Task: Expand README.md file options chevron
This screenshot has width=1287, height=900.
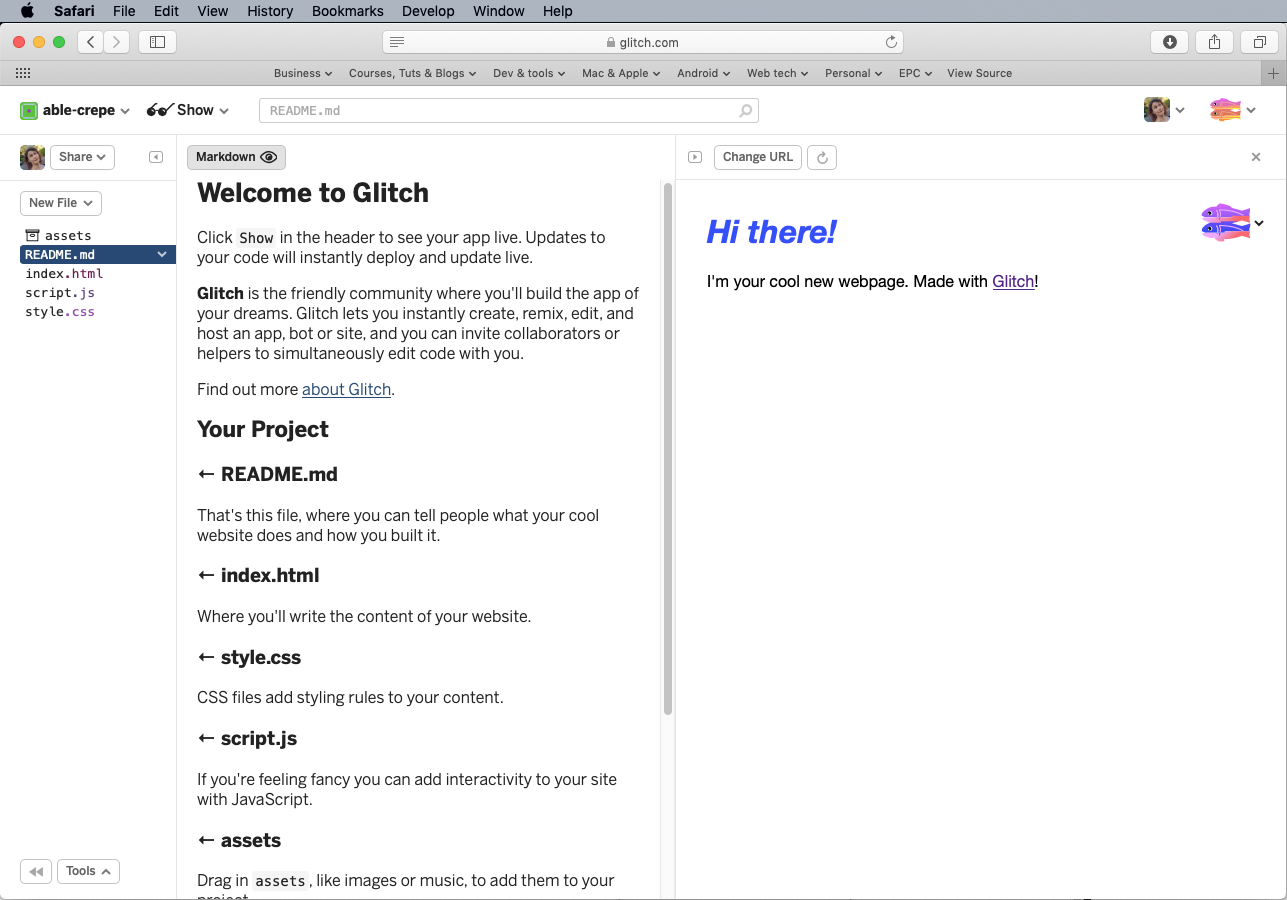Action: click(162, 255)
